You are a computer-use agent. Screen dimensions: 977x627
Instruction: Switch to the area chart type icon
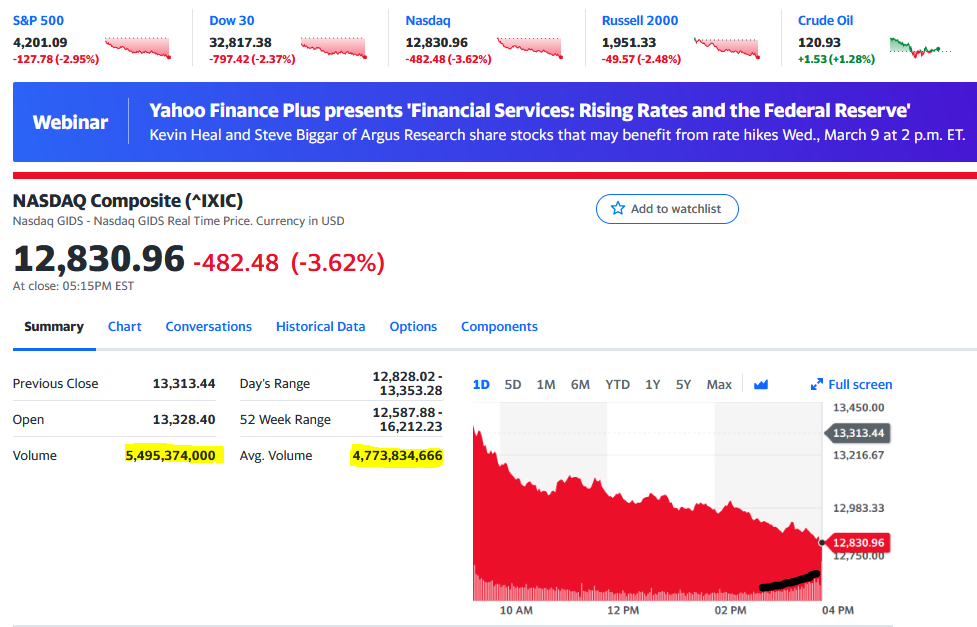click(761, 385)
